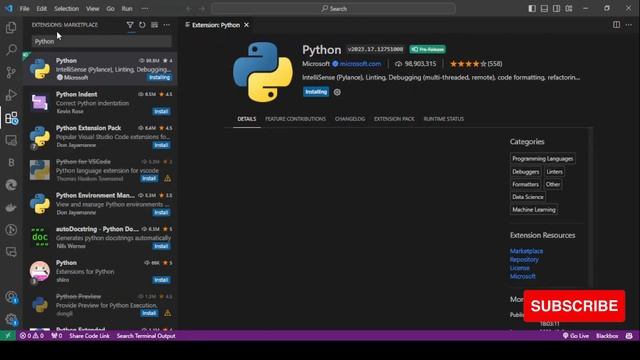Expand the overflow menu ellipsis in menu bar
Viewport: 640px width, 360px height.
pos(145,9)
